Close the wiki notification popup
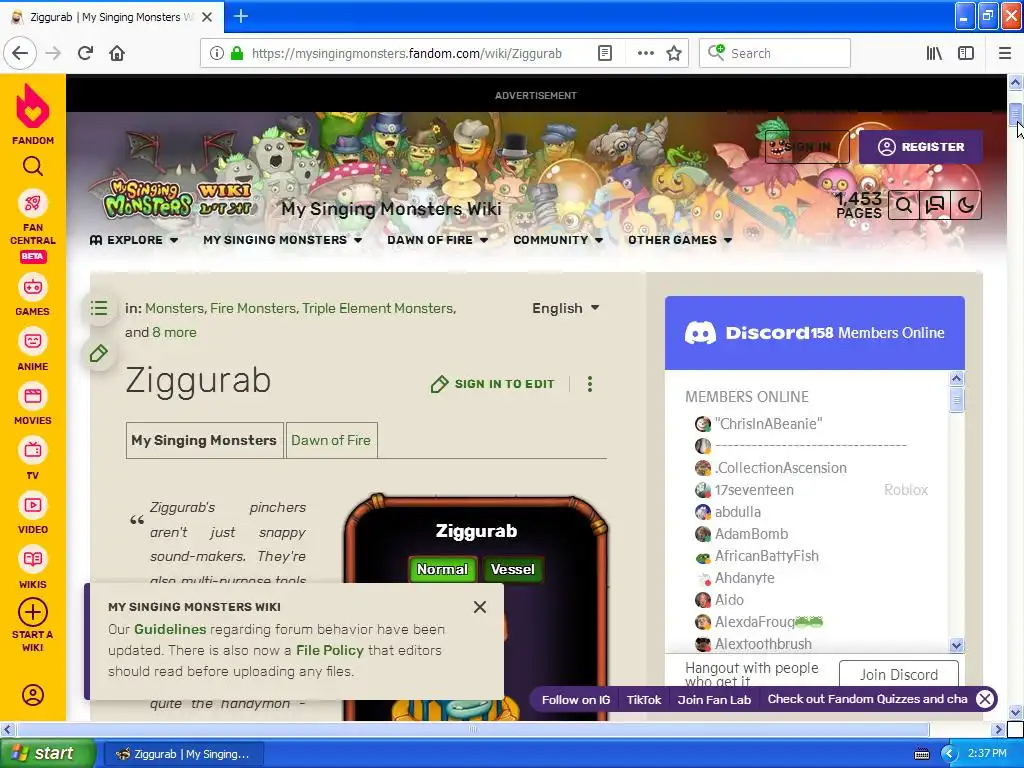Screen dimensions: 1024x768 tap(480, 607)
